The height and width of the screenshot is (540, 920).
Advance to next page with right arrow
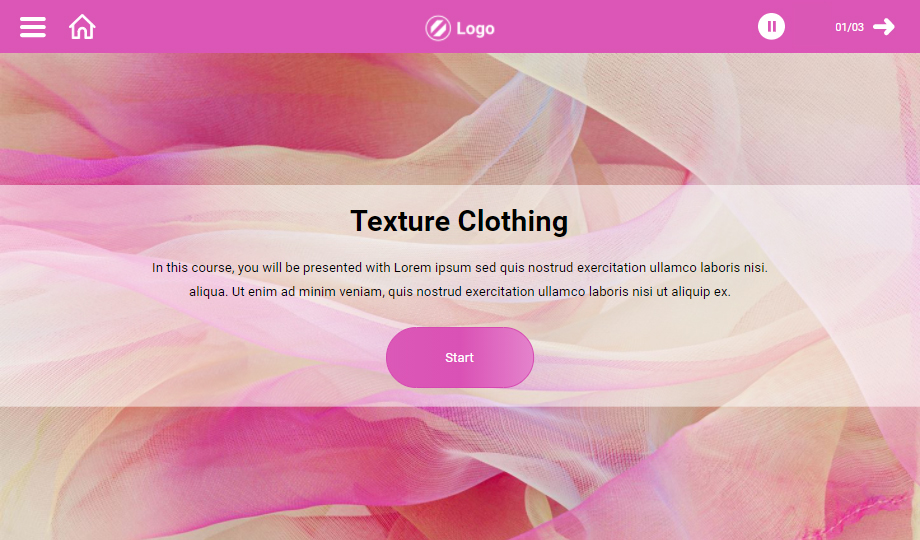[884, 27]
